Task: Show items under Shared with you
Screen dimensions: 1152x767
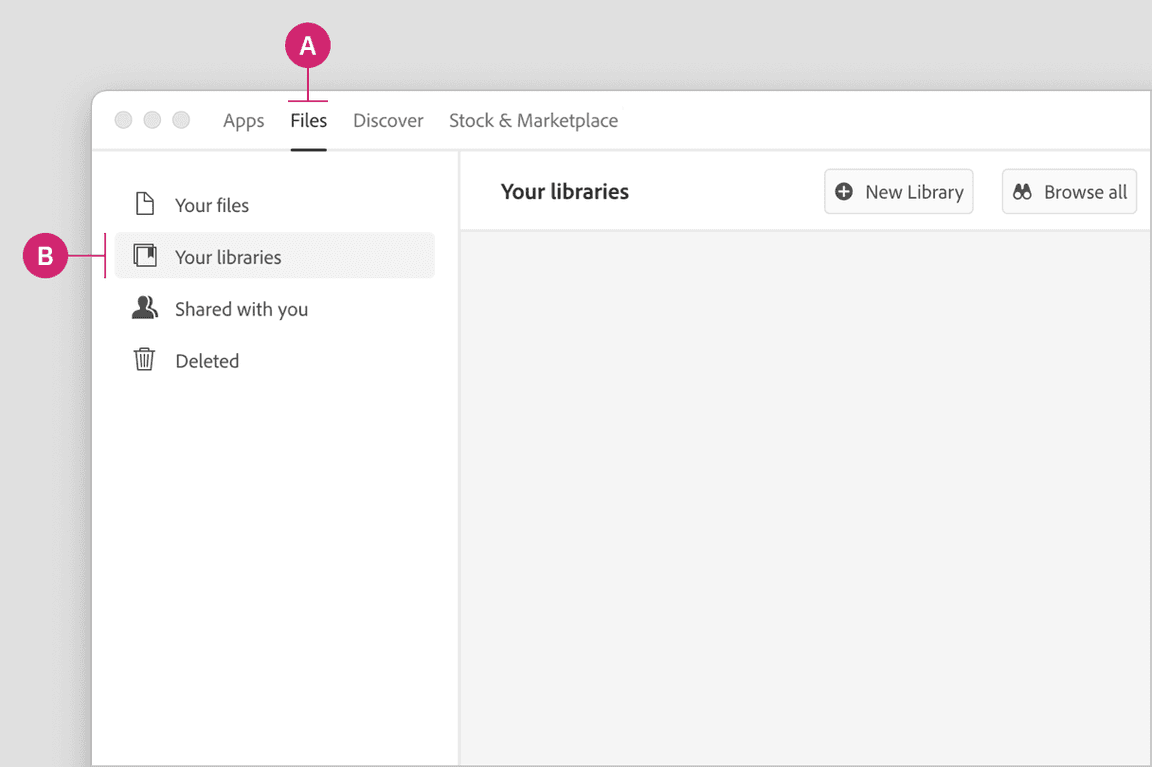Action: (x=241, y=309)
